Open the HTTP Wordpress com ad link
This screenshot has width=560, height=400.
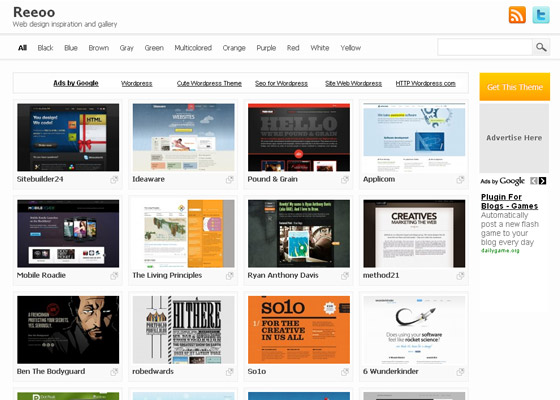tap(425, 84)
